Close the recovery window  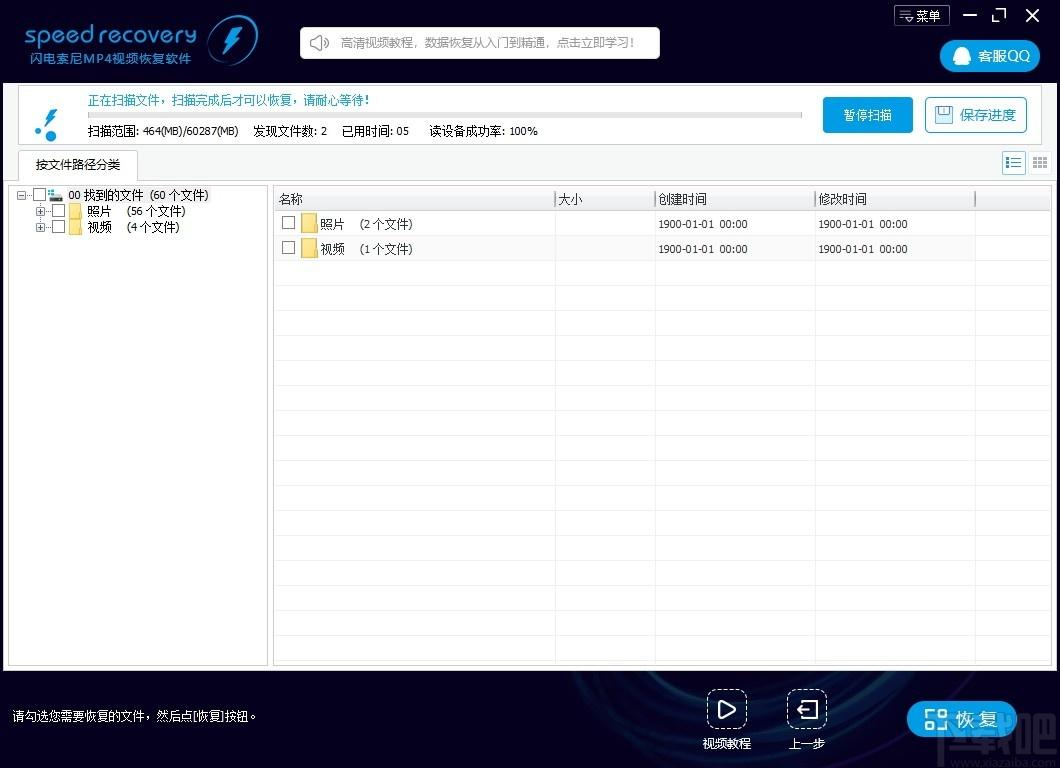pos(1032,15)
